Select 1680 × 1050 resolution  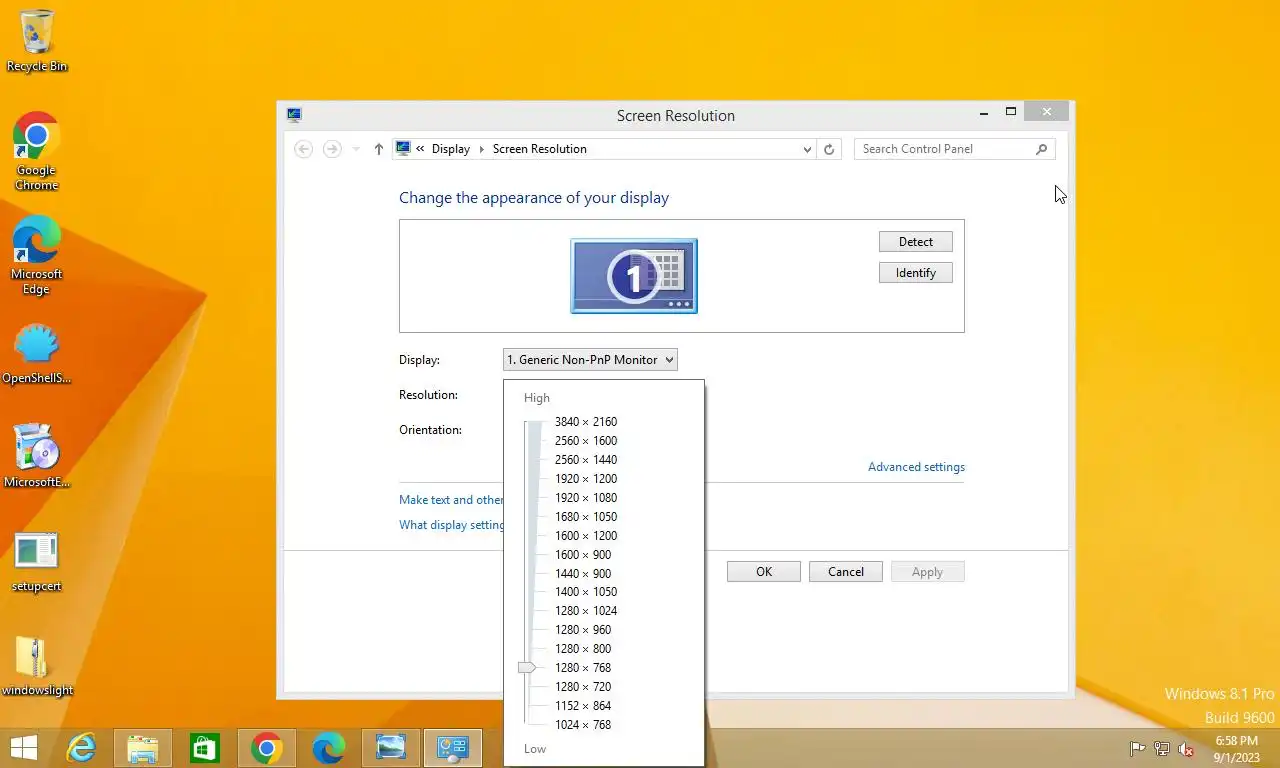[x=586, y=517]
